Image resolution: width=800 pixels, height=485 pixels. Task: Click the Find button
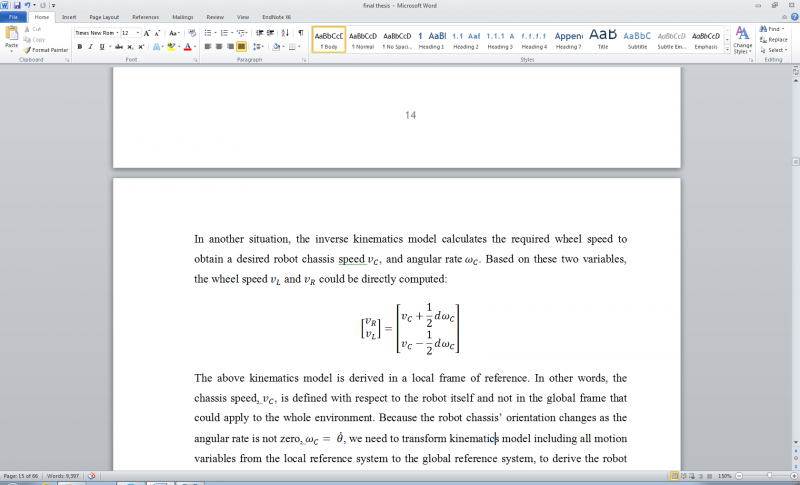(772, 29)
